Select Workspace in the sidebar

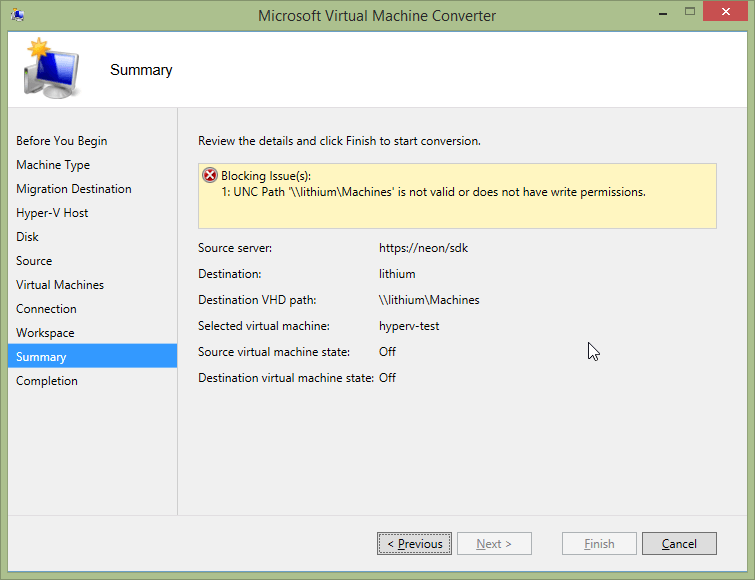tap(45, 333)
